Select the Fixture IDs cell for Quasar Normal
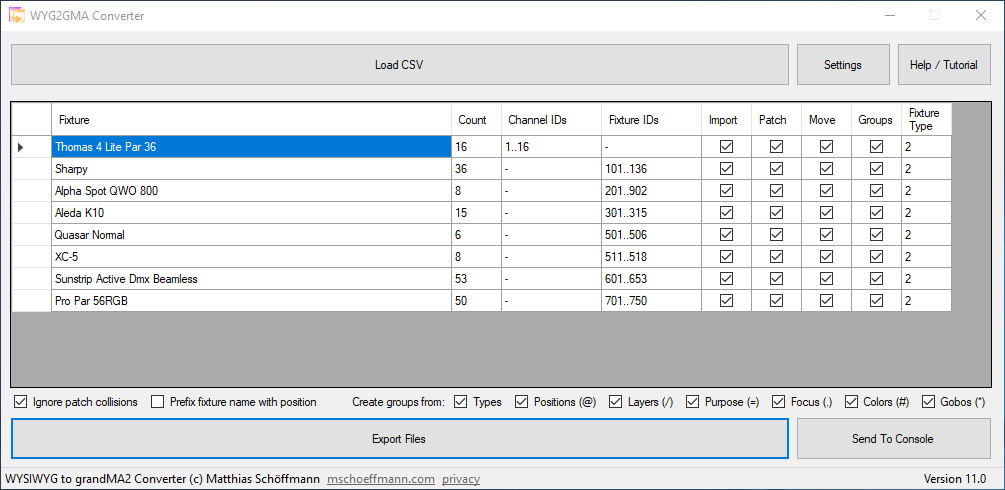1005x490 pixels. point(650,235)
